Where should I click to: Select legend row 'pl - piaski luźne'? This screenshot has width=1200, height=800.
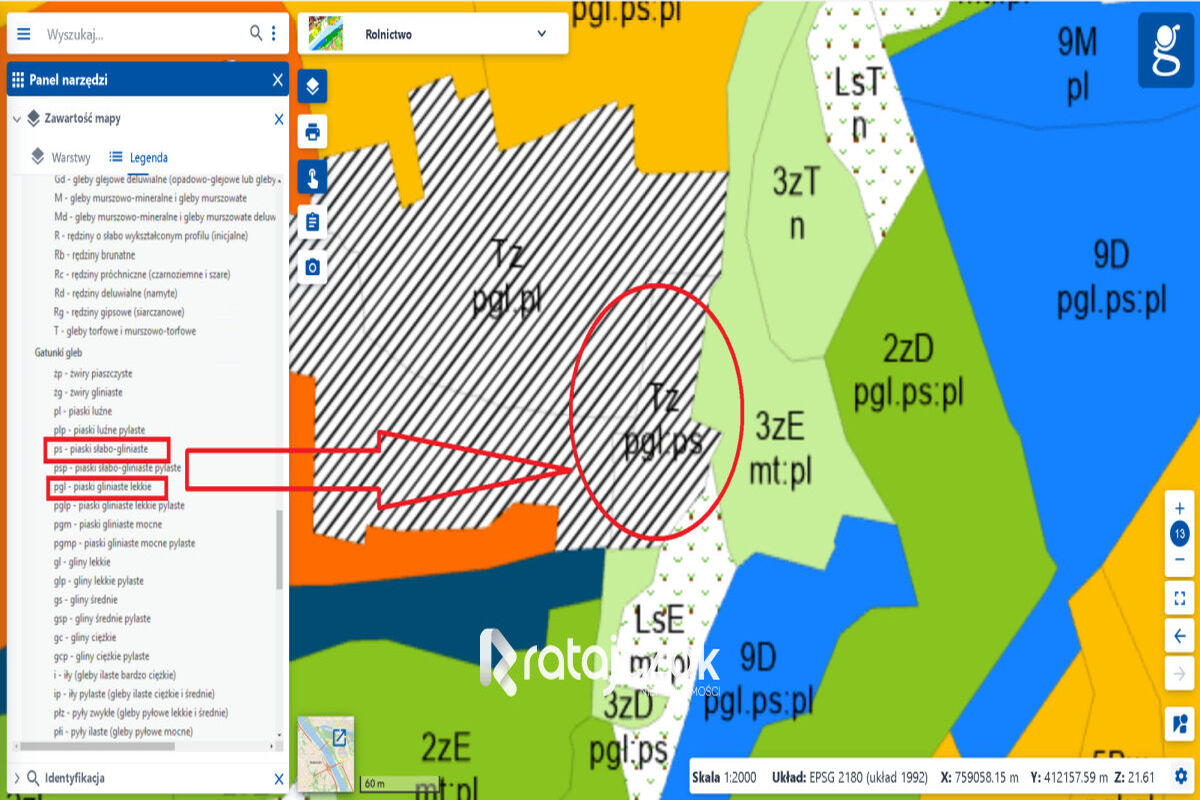click(x=83, y=411)
